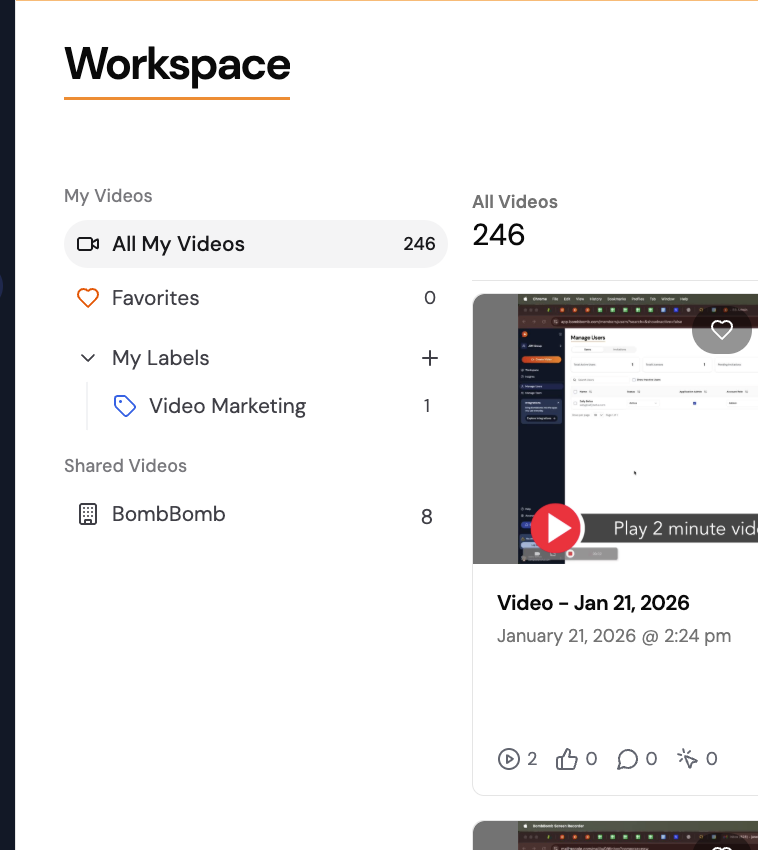The height and width of the screenshot is (850, 758).
Task: Favorite the Jan 21, 2026 video with heart
Action: click(722, 330)
